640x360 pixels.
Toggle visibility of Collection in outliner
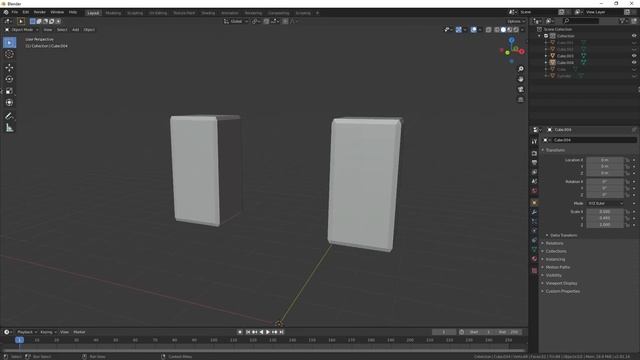634,36
